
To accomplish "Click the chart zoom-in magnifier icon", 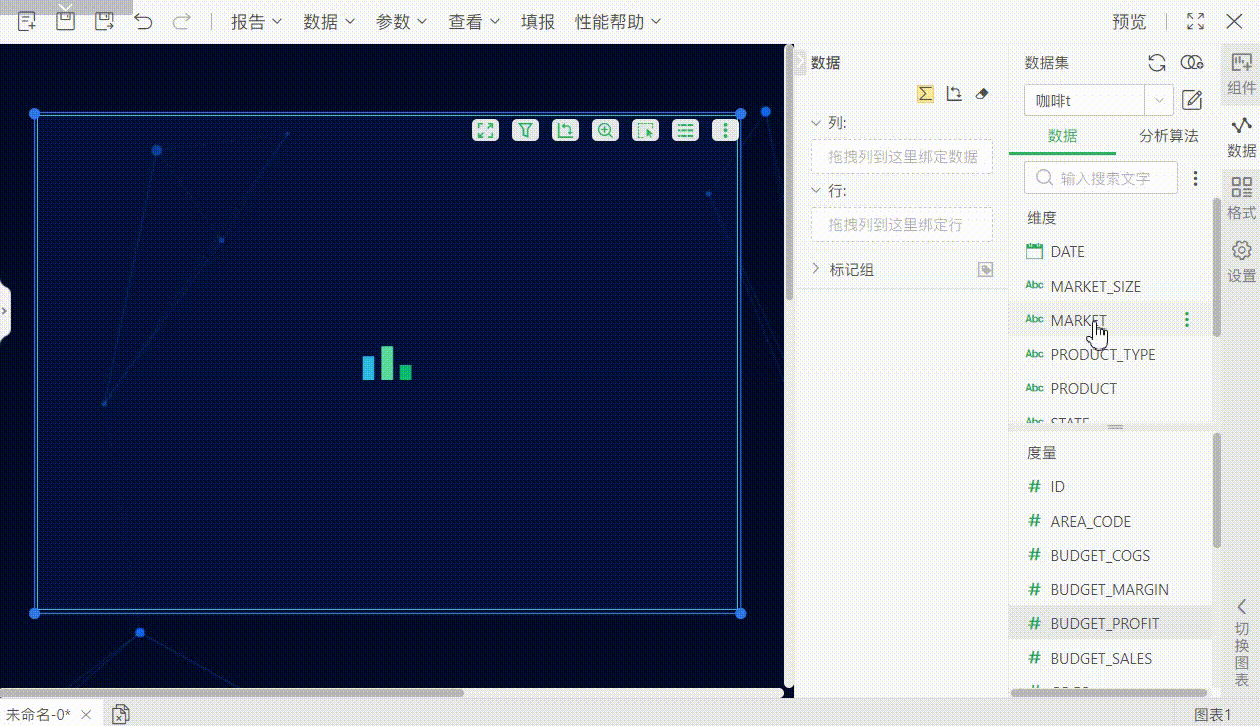I will [605, 130].
